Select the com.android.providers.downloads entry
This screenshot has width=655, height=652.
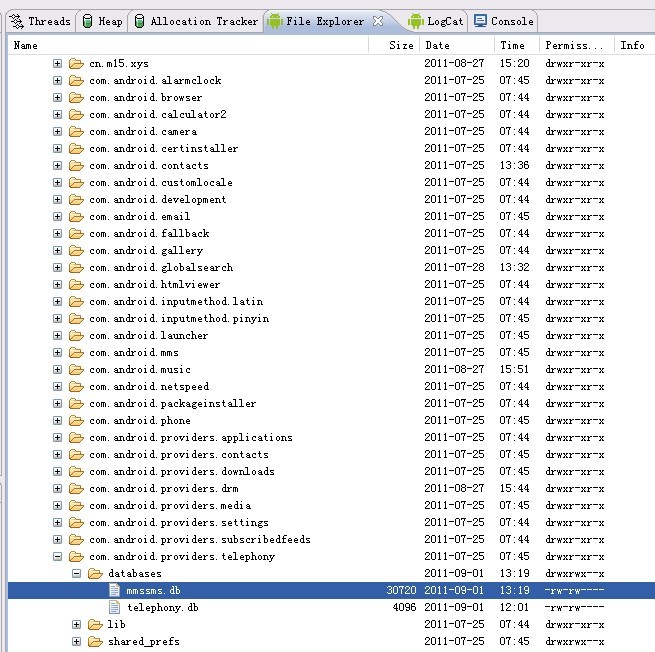coord(182,472)
